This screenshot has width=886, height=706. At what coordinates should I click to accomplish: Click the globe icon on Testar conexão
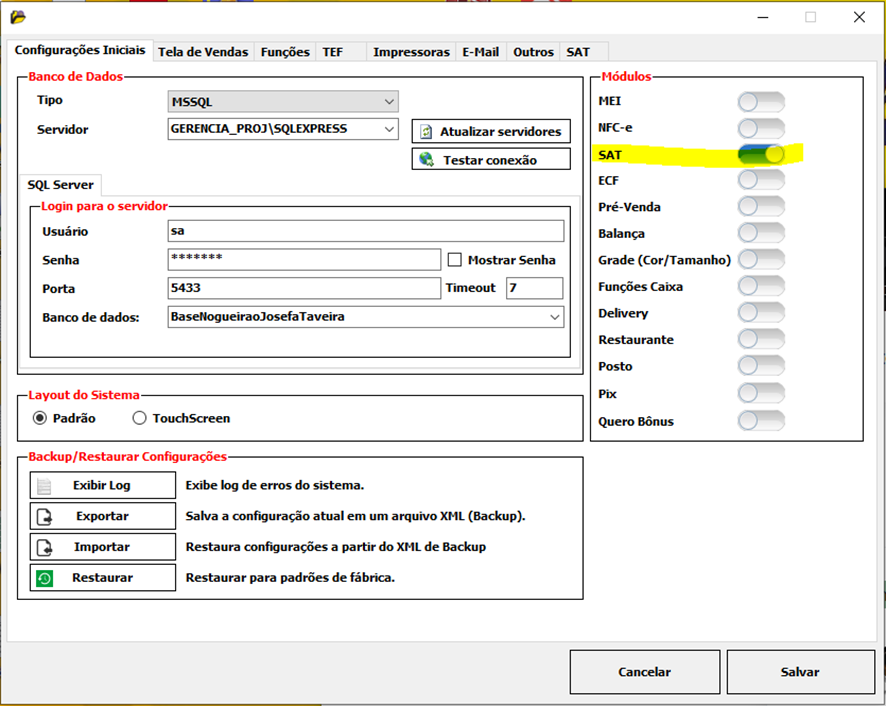coord(426,160)
